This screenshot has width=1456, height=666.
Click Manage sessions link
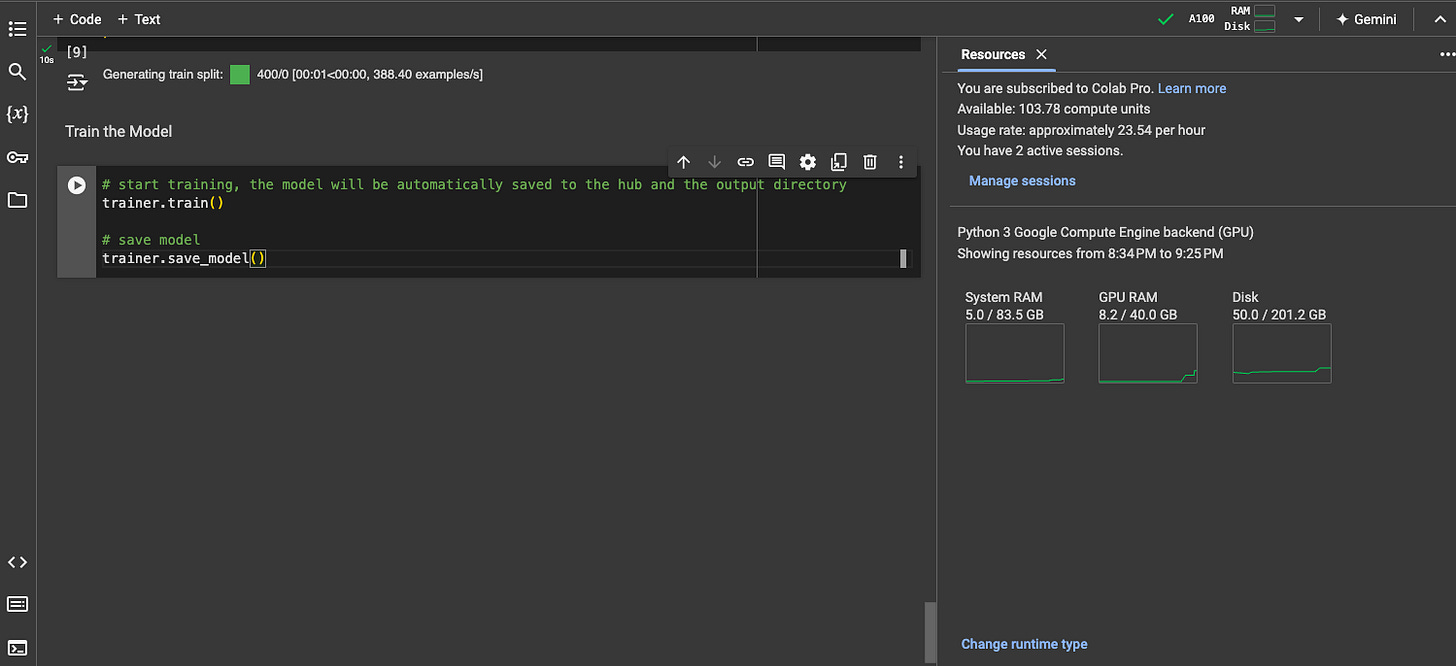click(x=1022, y=181)
